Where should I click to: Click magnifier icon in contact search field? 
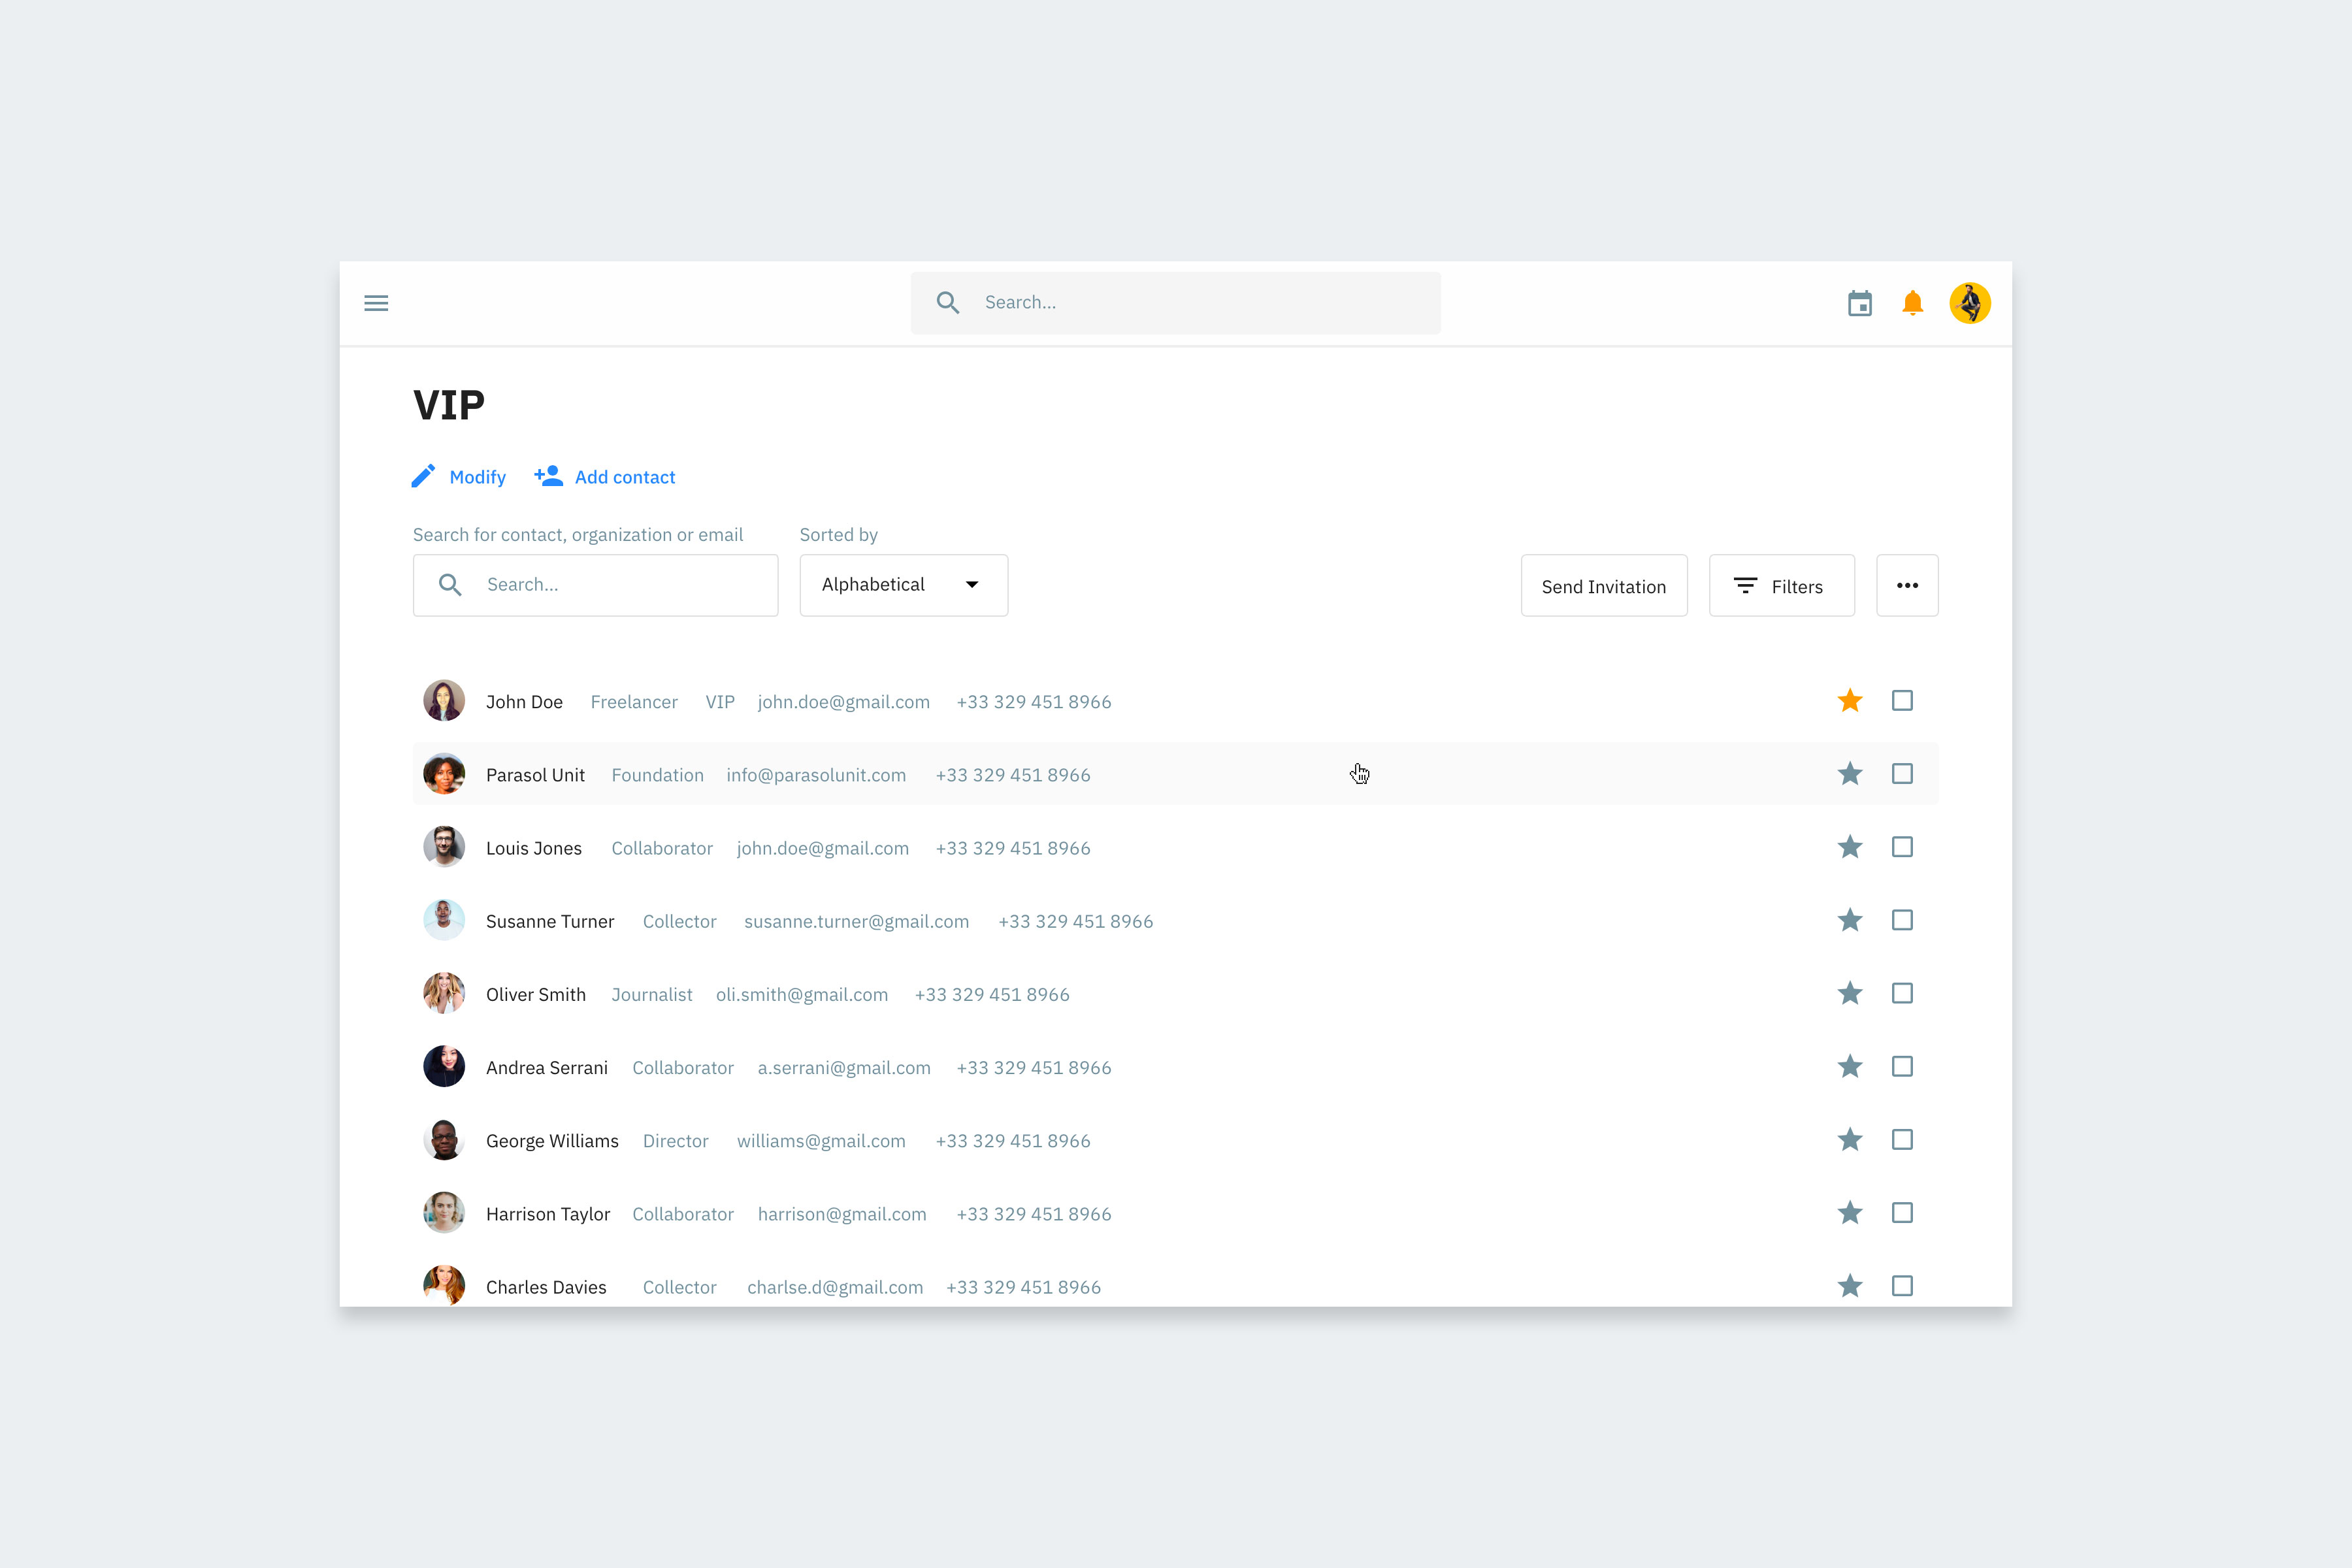click(x=450, y=585)
